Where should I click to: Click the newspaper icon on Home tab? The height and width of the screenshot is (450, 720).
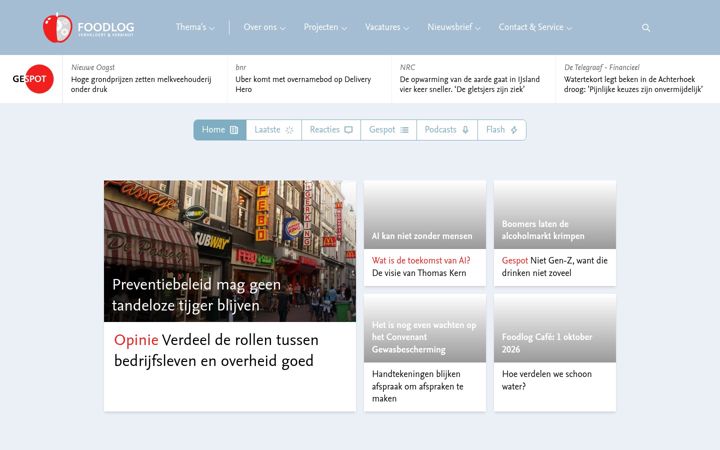coord(234,130)
